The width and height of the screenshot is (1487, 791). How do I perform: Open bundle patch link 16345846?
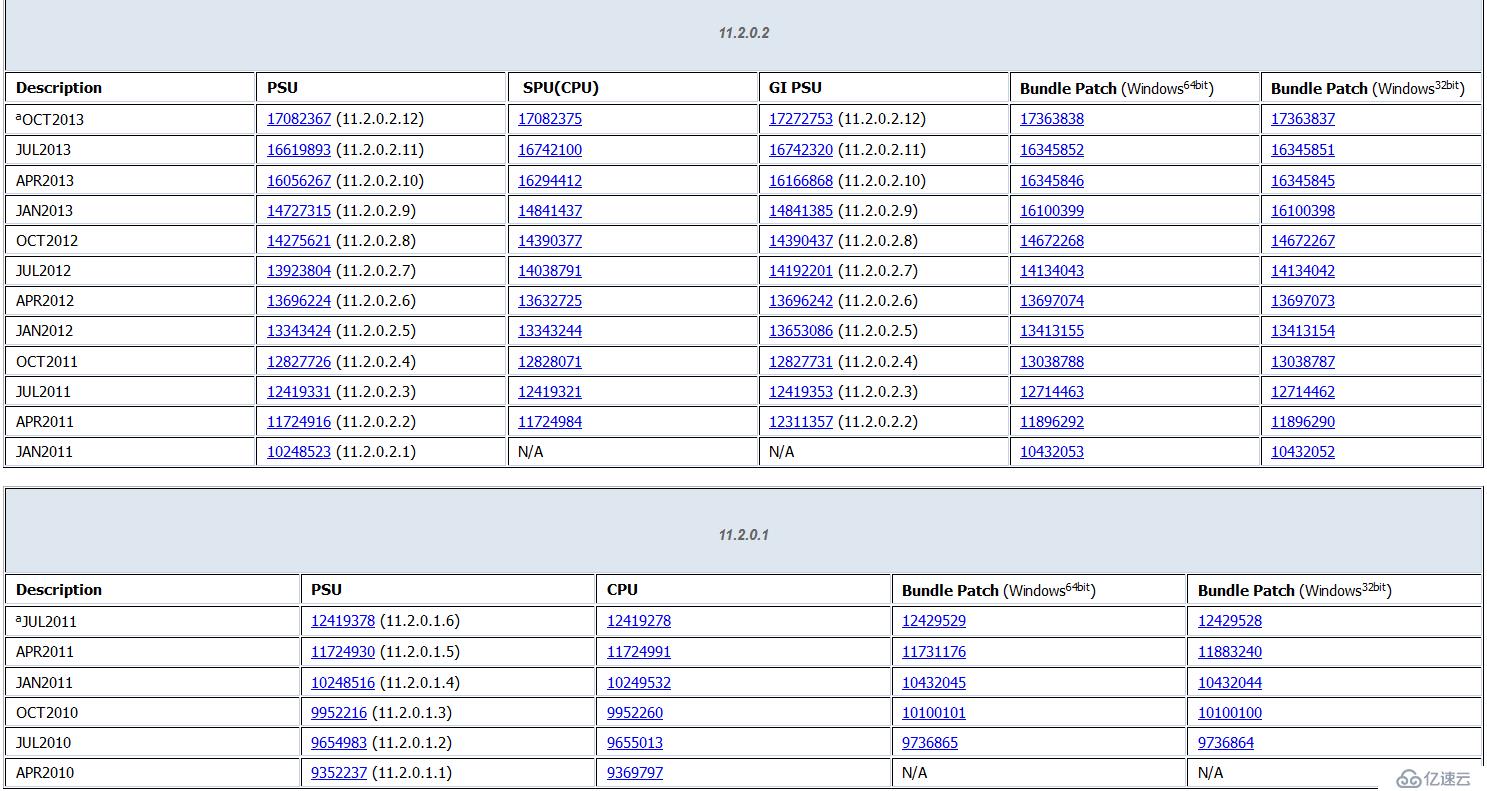[x=1052, y=181]
